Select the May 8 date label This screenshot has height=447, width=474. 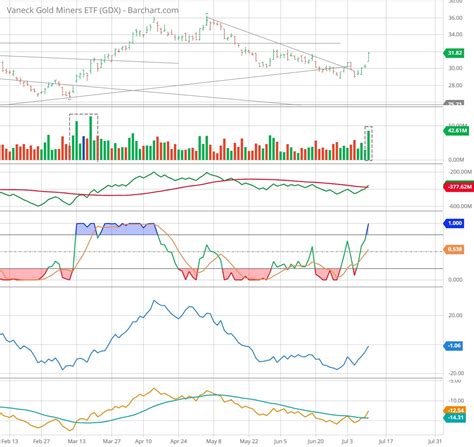tap(214, 441)
